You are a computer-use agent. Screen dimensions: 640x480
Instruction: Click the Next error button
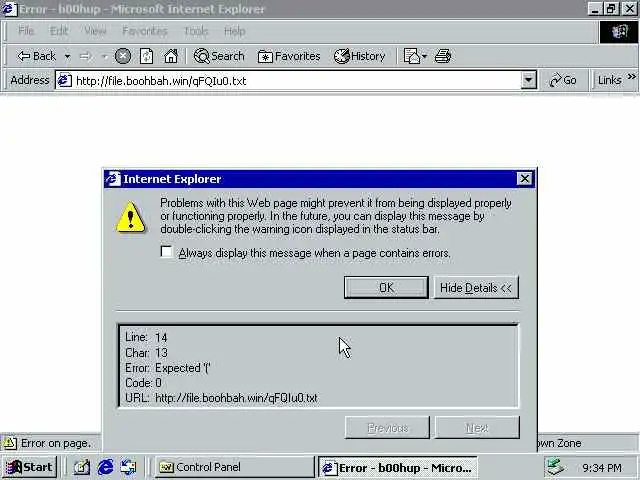[x=477, y=428]
